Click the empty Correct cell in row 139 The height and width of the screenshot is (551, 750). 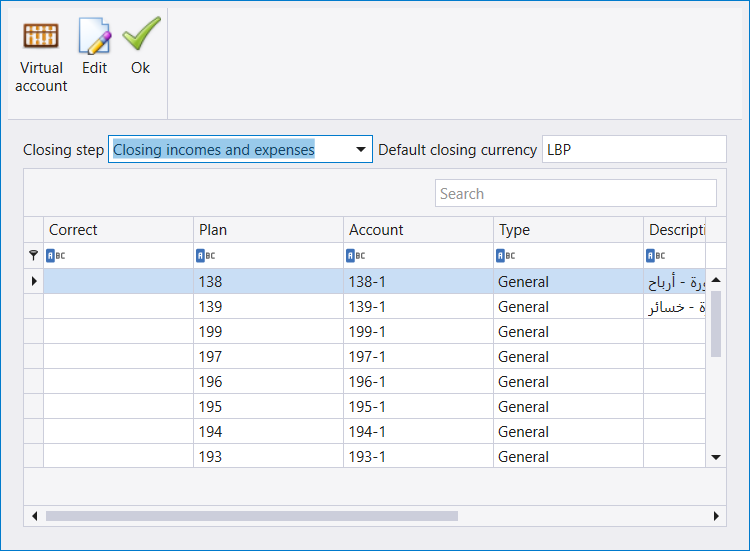pyautogui.click(x=119, y=306)
